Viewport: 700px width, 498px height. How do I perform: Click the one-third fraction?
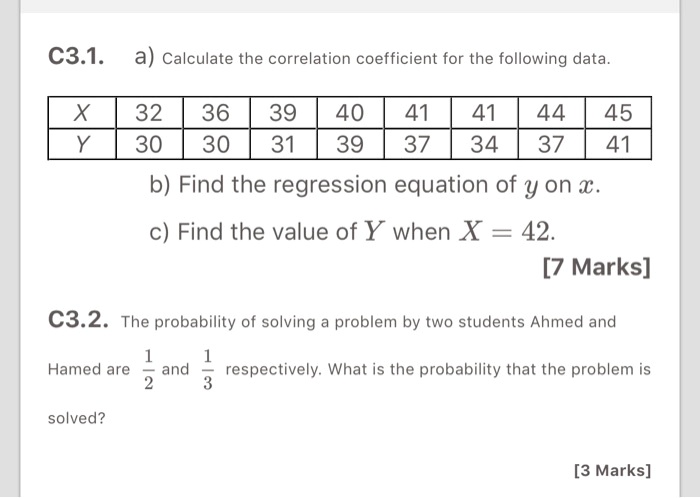tap(208, 370)
